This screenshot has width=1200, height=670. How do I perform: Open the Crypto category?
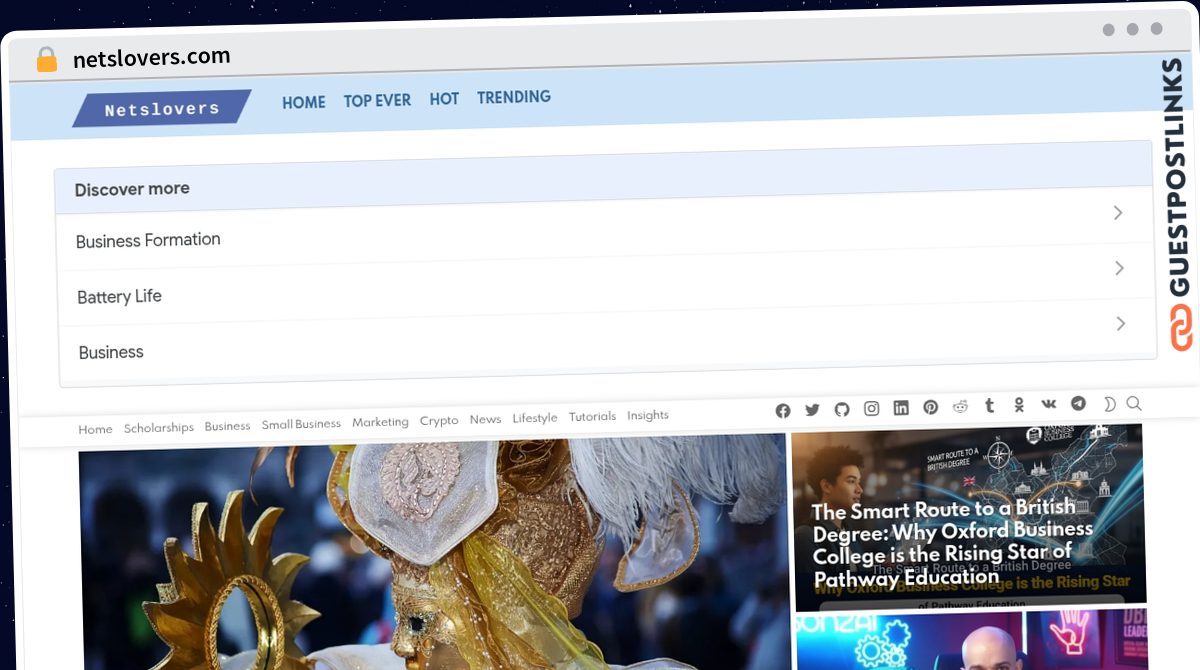point(439,421)
